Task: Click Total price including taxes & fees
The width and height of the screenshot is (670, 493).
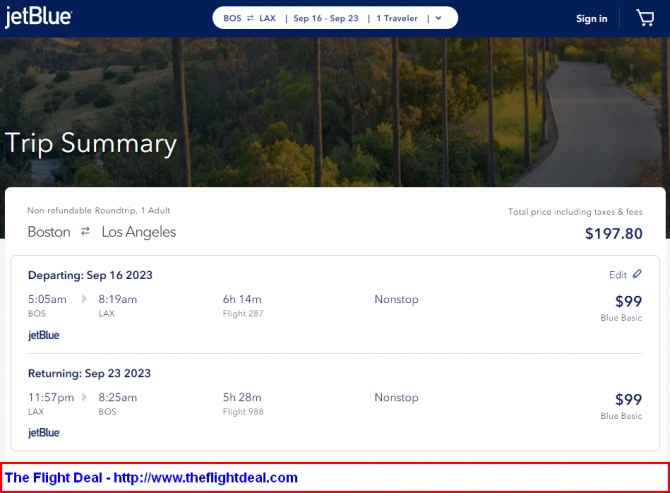Action: (575, 211)
